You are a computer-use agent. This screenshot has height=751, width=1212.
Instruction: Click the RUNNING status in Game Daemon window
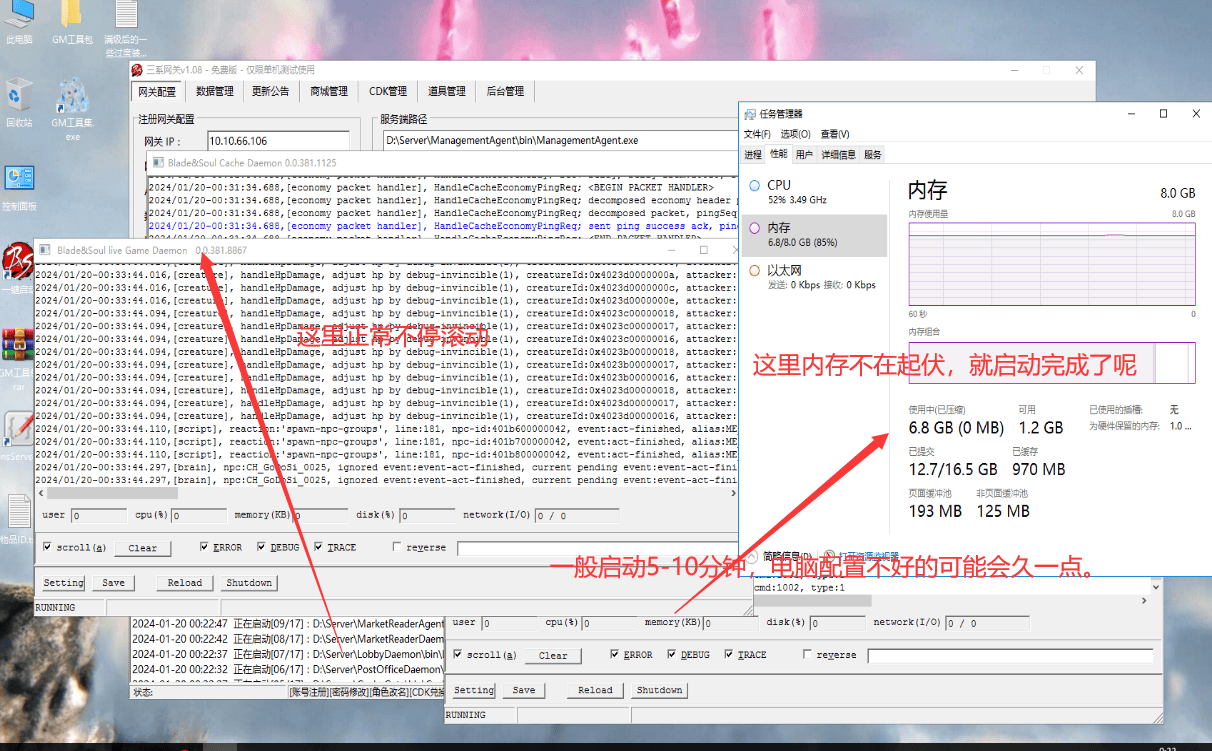click(55, 607)
